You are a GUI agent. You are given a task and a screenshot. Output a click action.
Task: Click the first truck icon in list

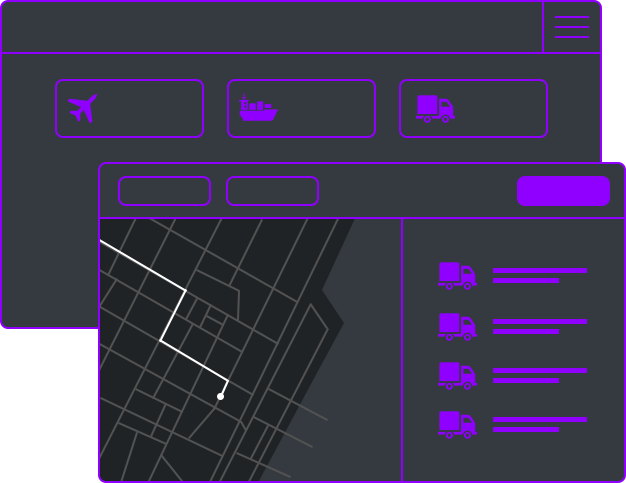coord(457,276)
